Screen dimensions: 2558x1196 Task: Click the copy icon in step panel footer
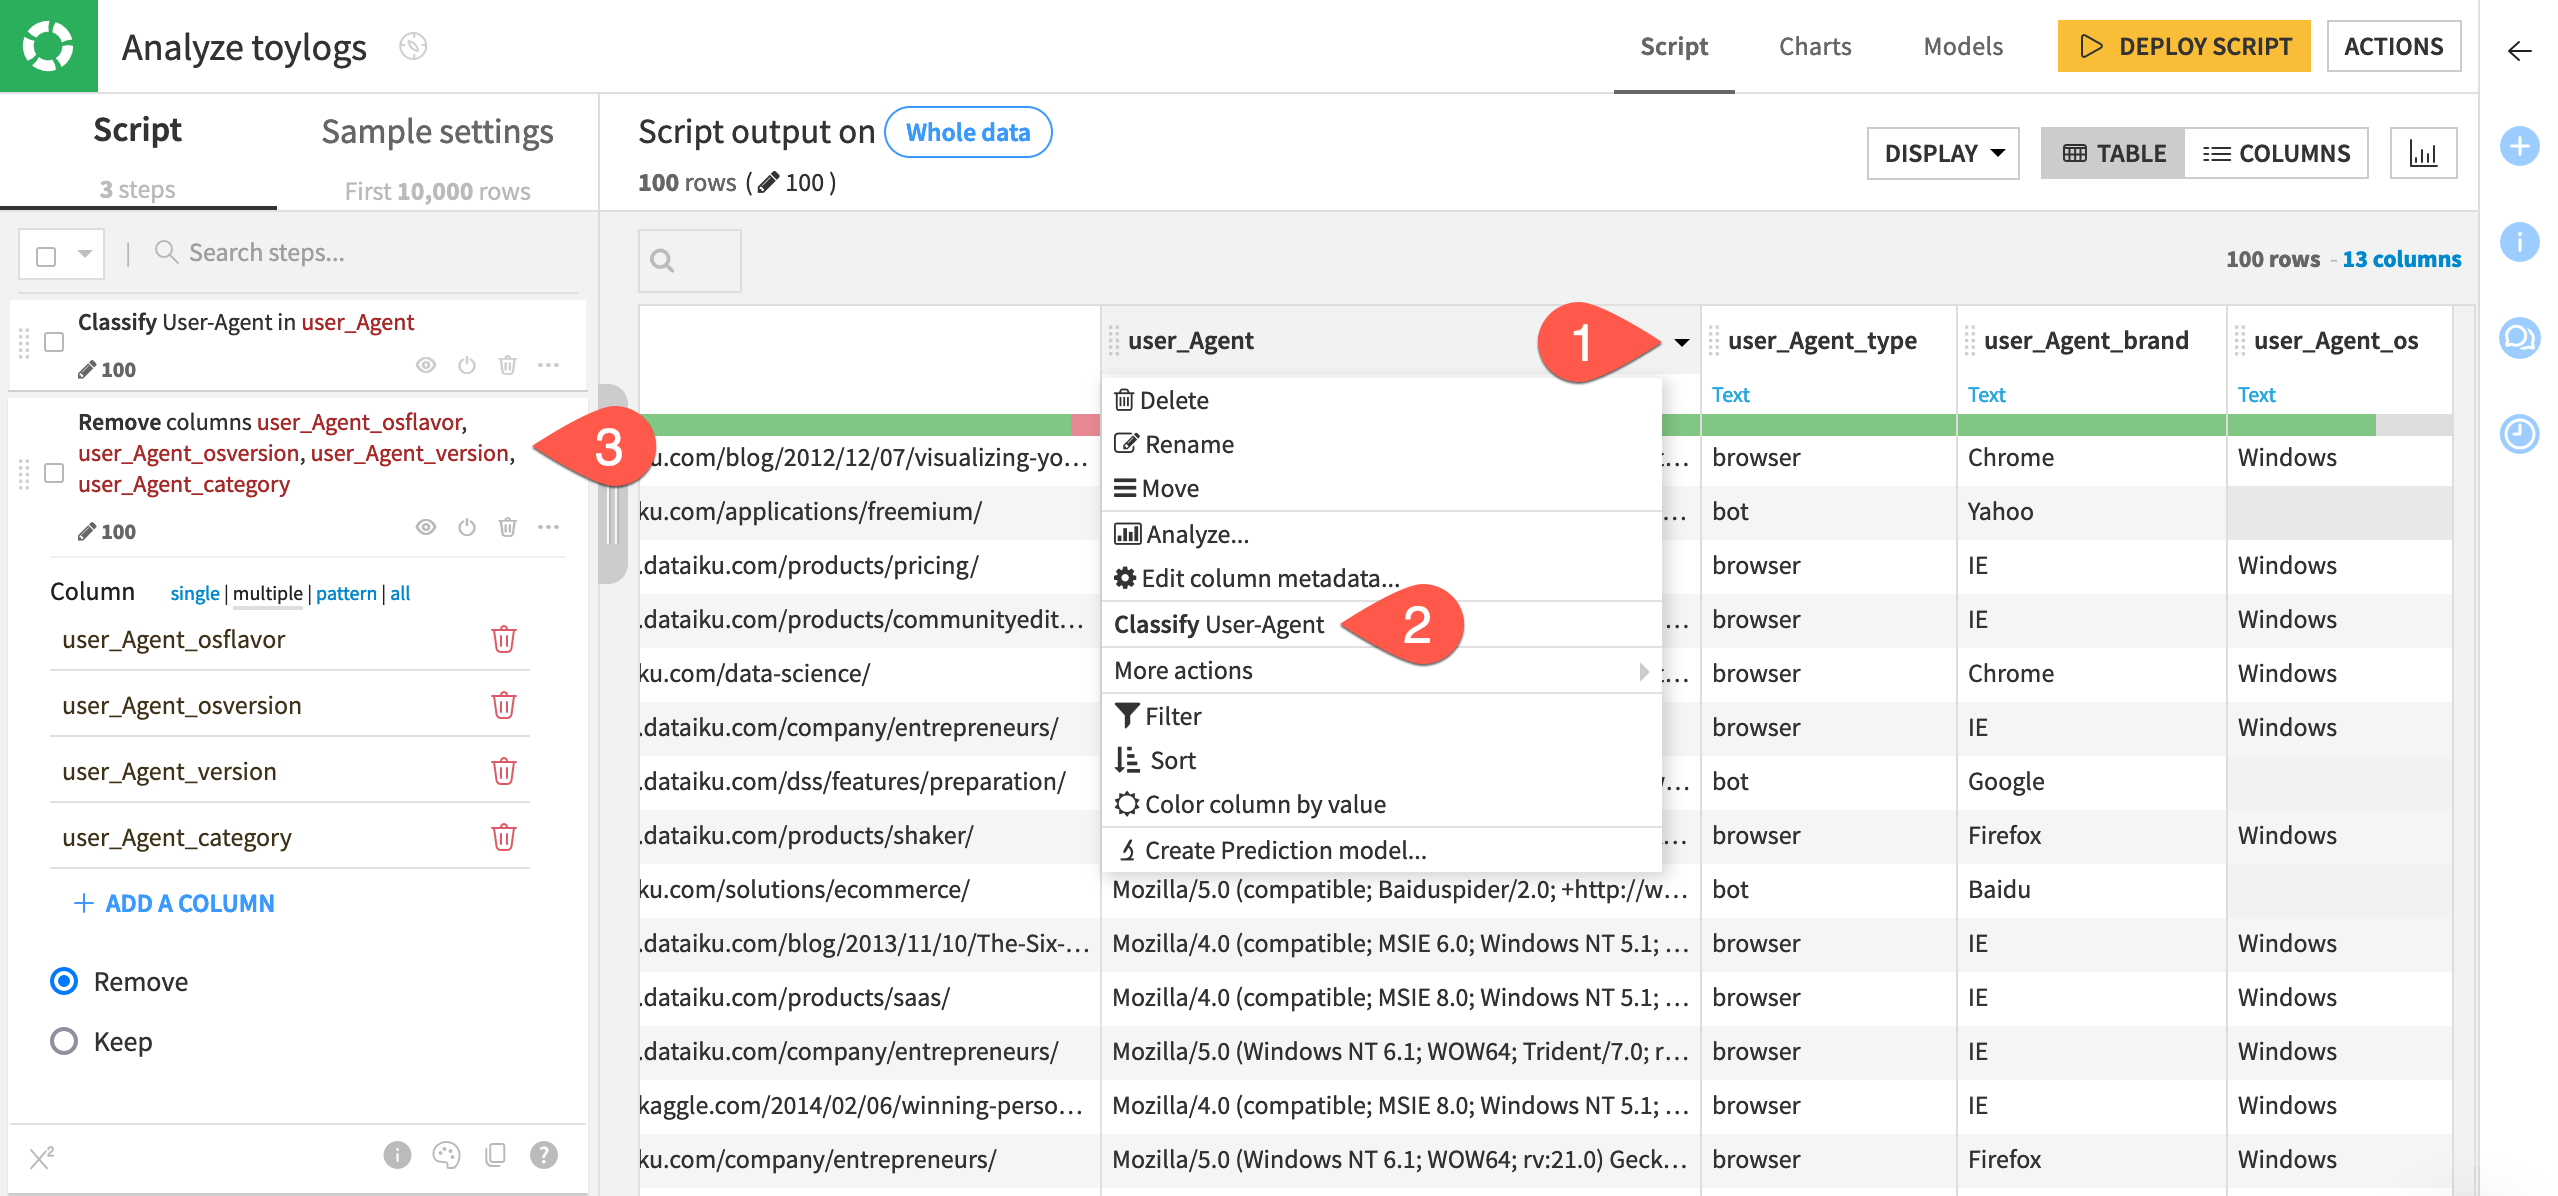point(495,1155)
